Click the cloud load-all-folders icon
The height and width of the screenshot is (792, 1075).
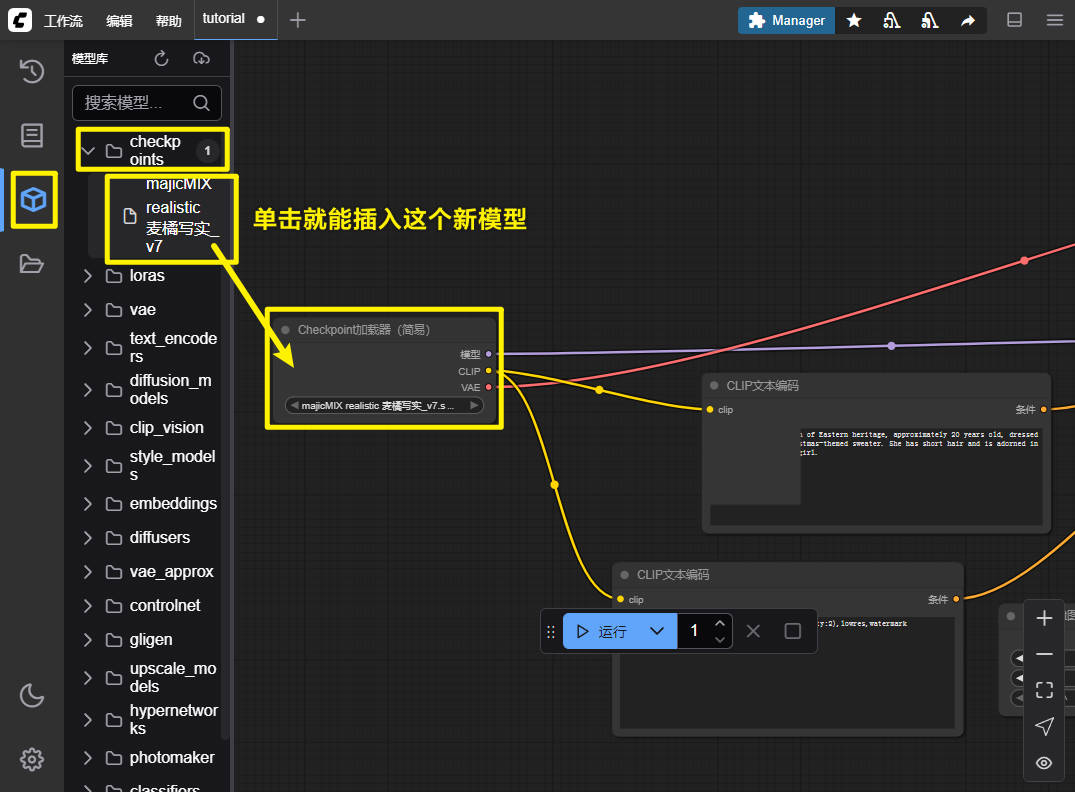[x=201, y=59]
